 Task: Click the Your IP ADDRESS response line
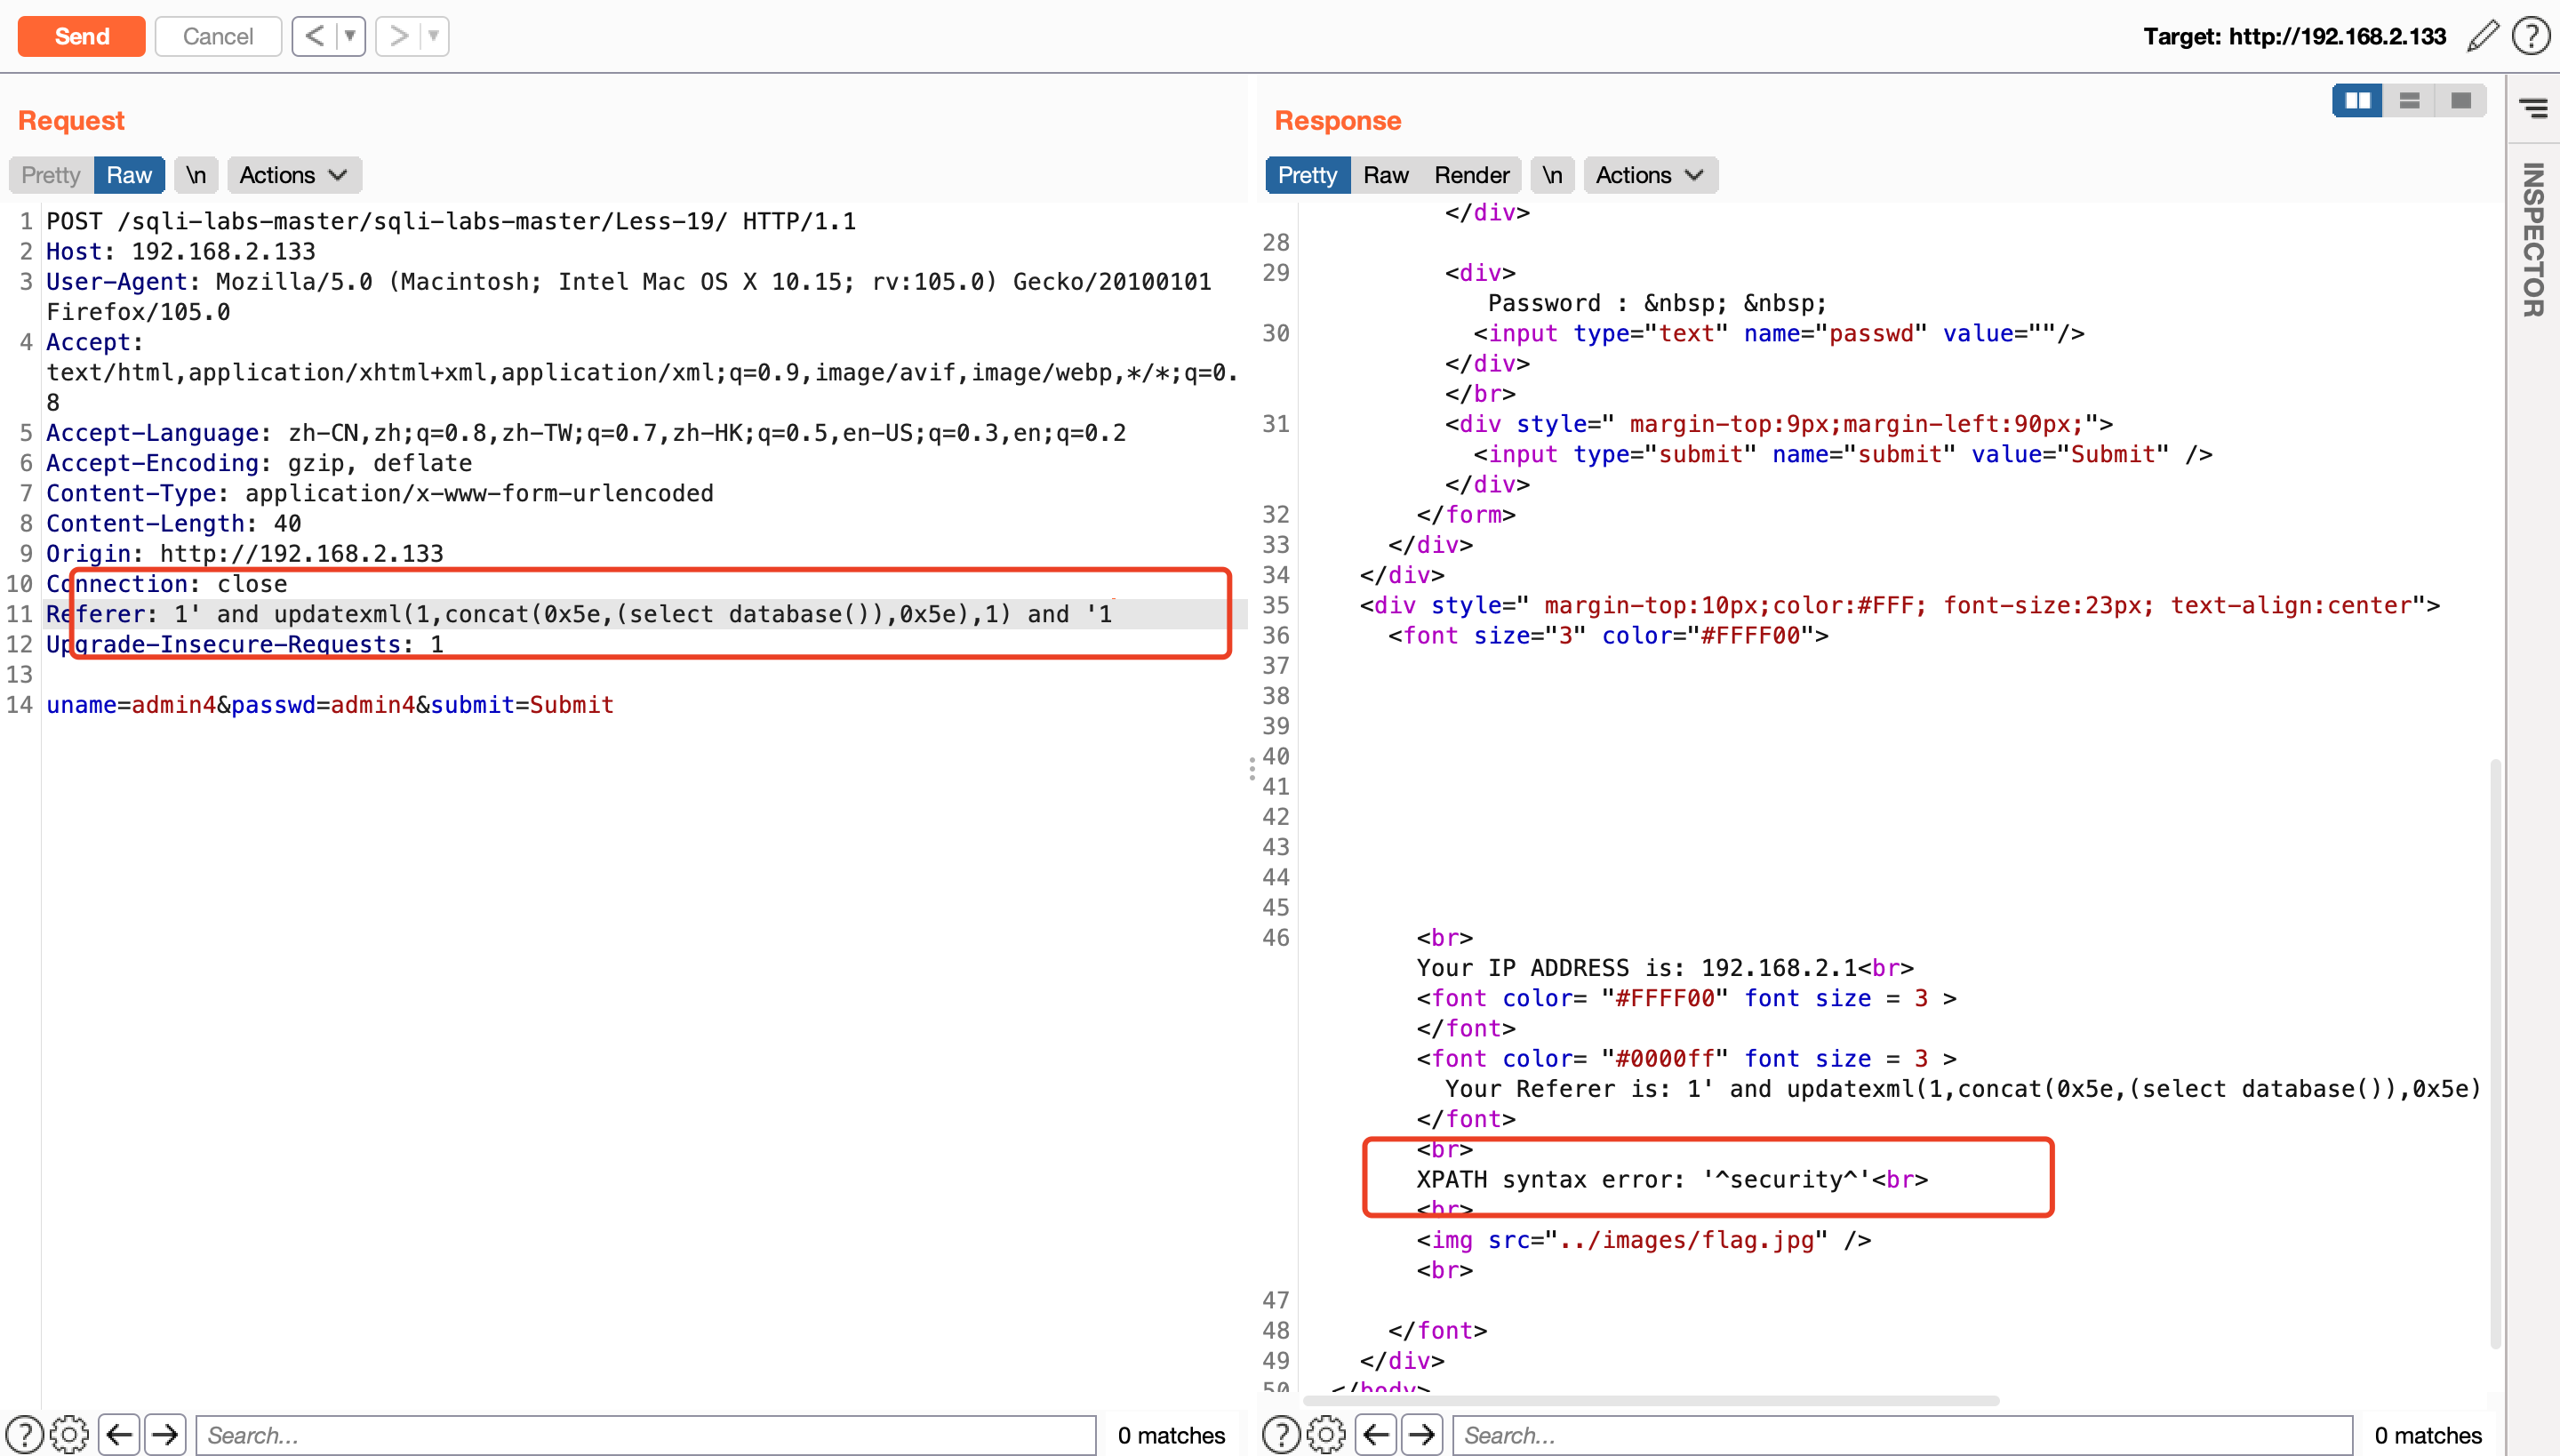coord(1665,968)
